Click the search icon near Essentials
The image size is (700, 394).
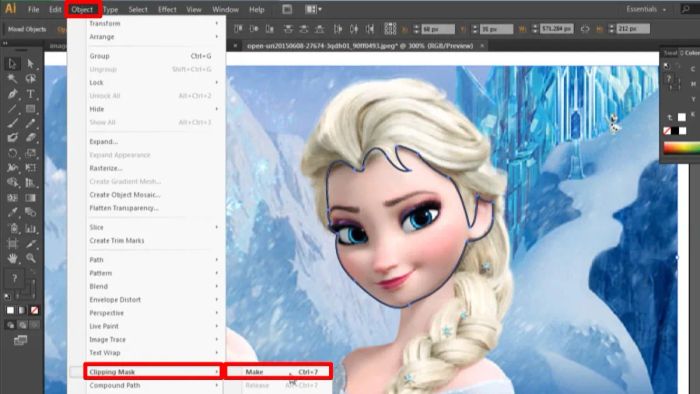point(686,9)
